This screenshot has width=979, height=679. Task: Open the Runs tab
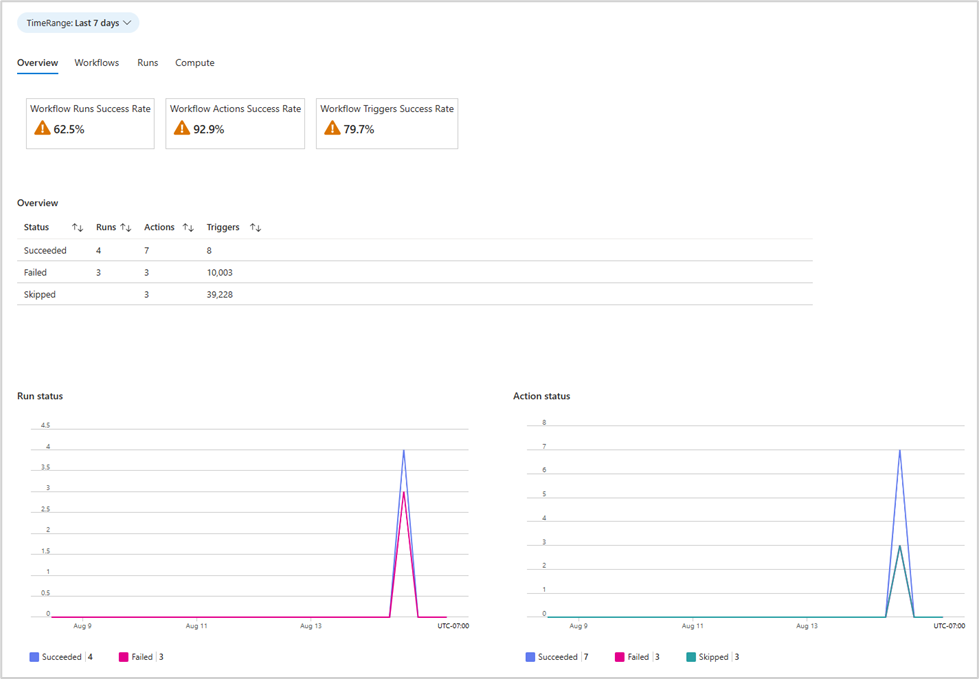click(x=147, y=63)
